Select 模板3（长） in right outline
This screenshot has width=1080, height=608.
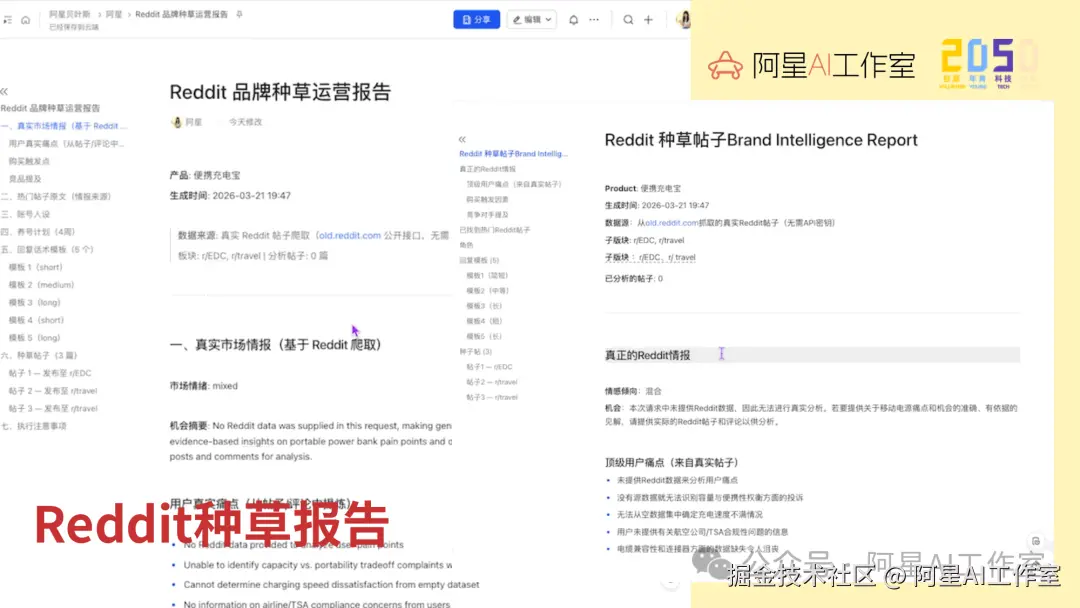click(x=484, y=306)
